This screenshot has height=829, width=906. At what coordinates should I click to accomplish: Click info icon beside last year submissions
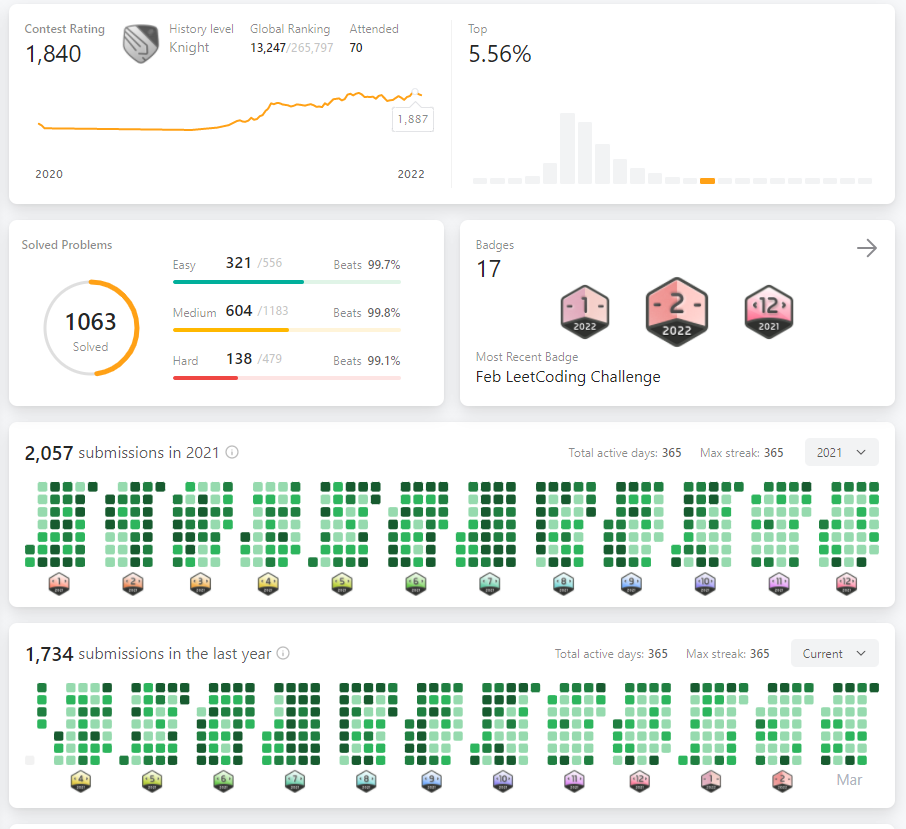coord(283,653)
